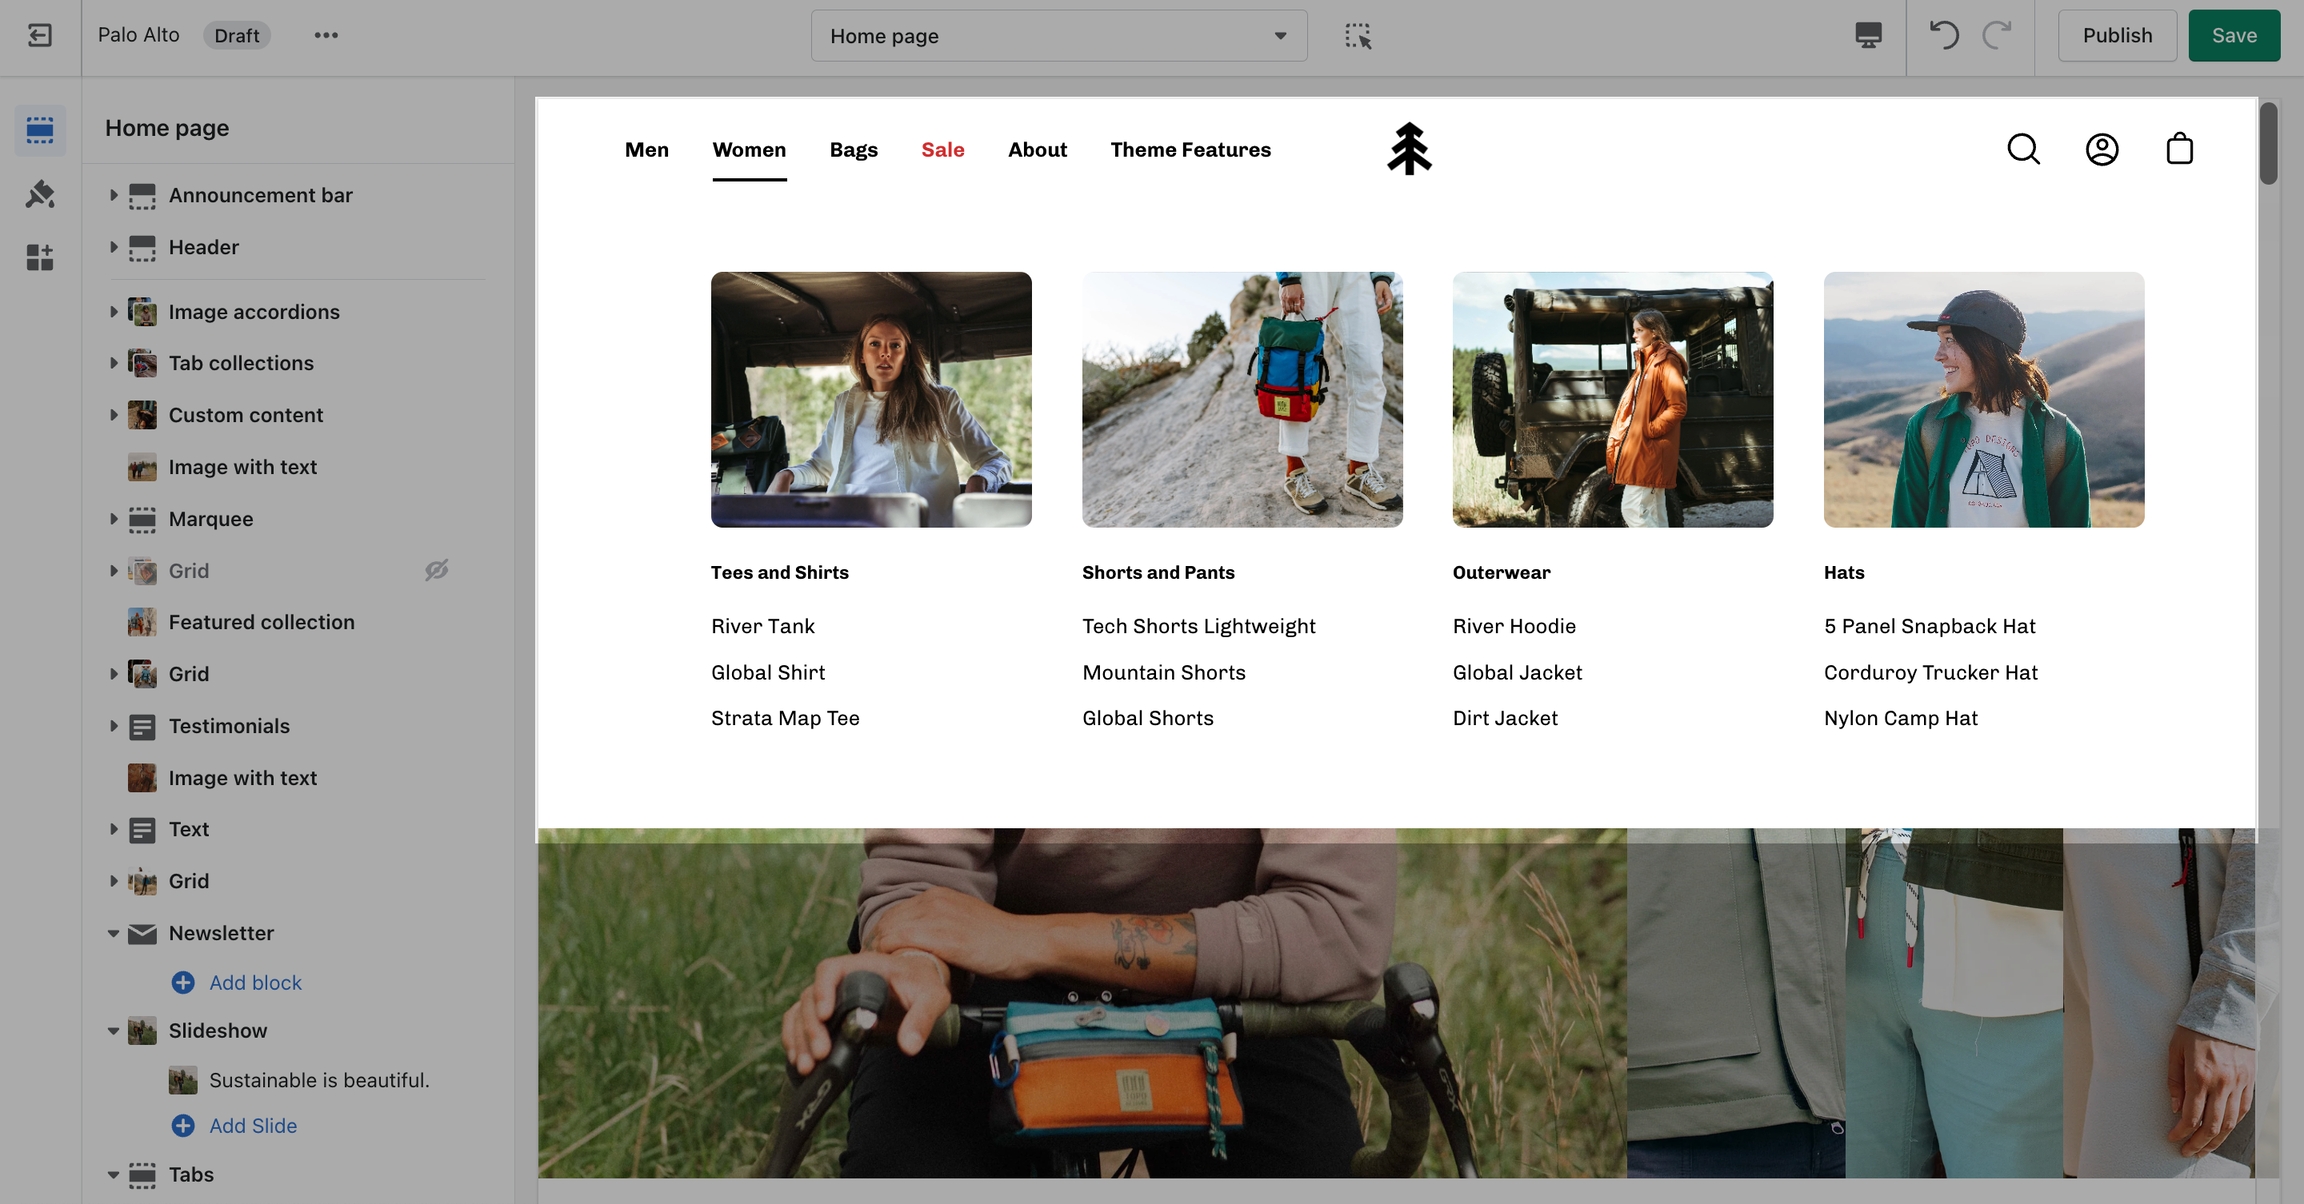Click the exit editor back icon
The width and height of the screenshot is (2304, 1204).
40,36
